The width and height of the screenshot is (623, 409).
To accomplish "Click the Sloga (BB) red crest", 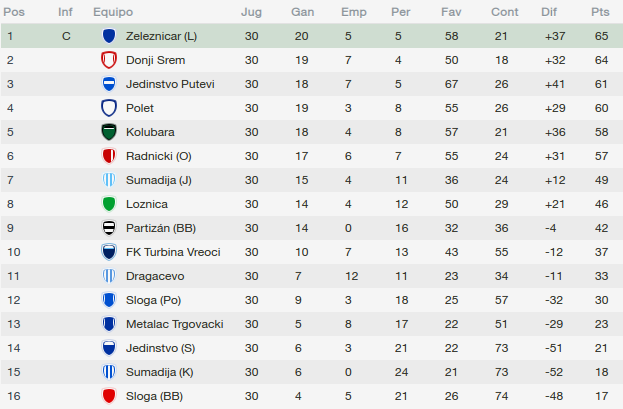I will coord(109,396).
